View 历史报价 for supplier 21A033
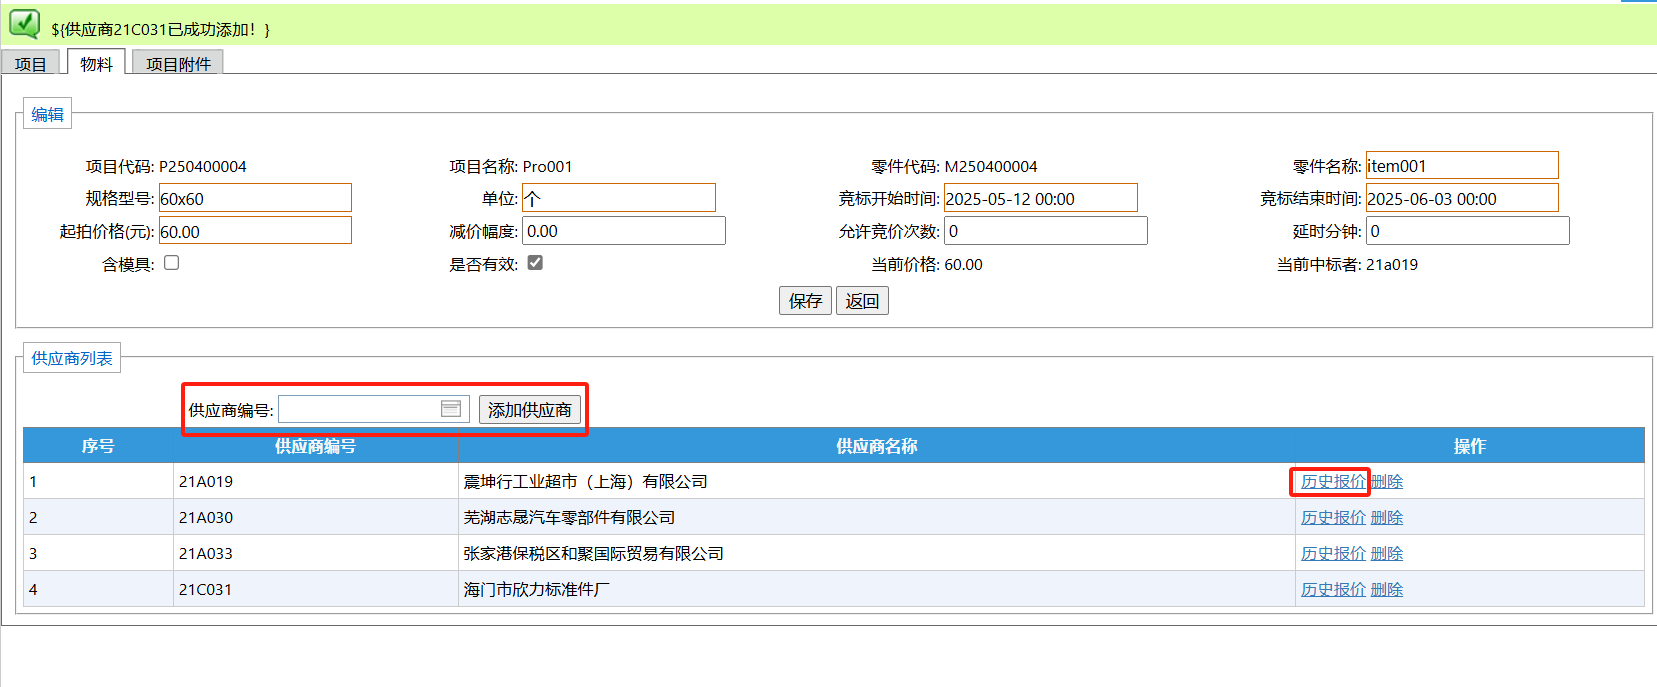Viewport: 1657px width, 687px height. [x=1332, y=554]
